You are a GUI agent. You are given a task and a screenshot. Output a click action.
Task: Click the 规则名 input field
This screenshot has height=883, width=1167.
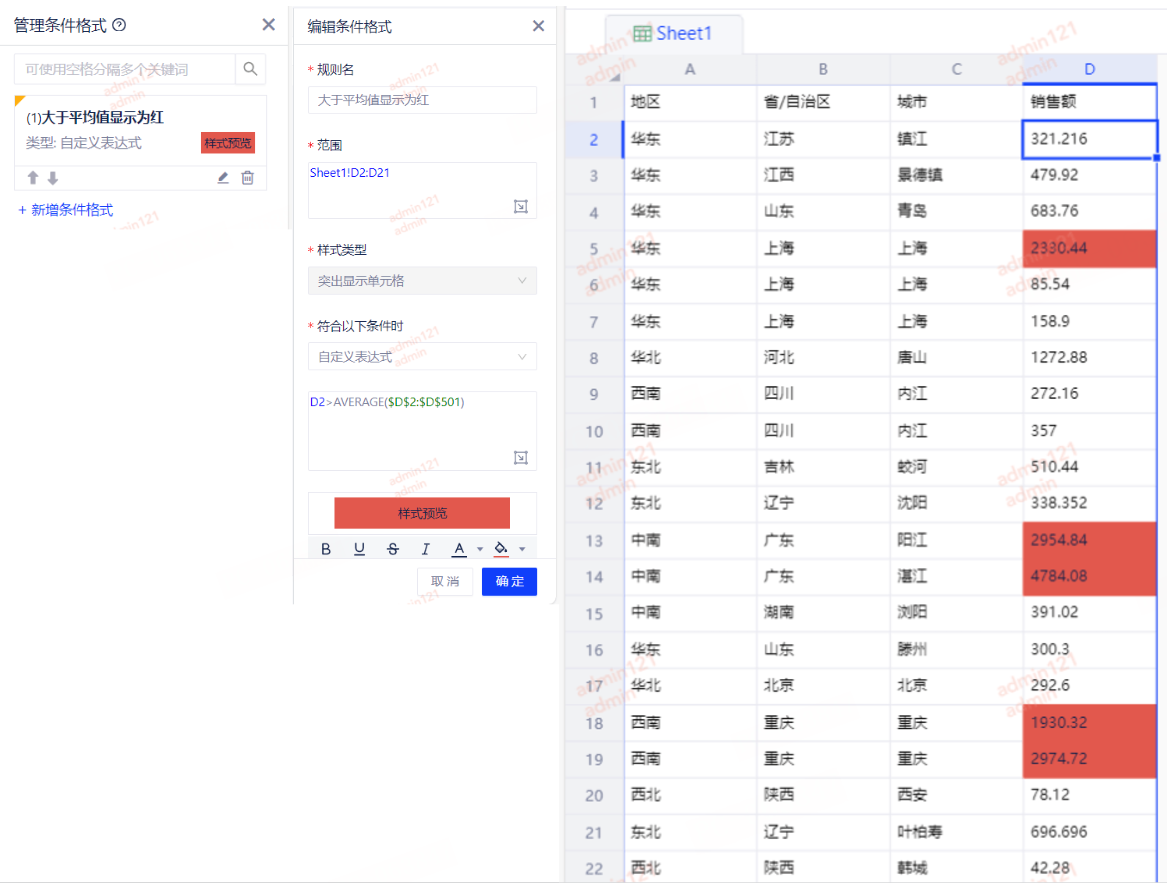(422, 100)
